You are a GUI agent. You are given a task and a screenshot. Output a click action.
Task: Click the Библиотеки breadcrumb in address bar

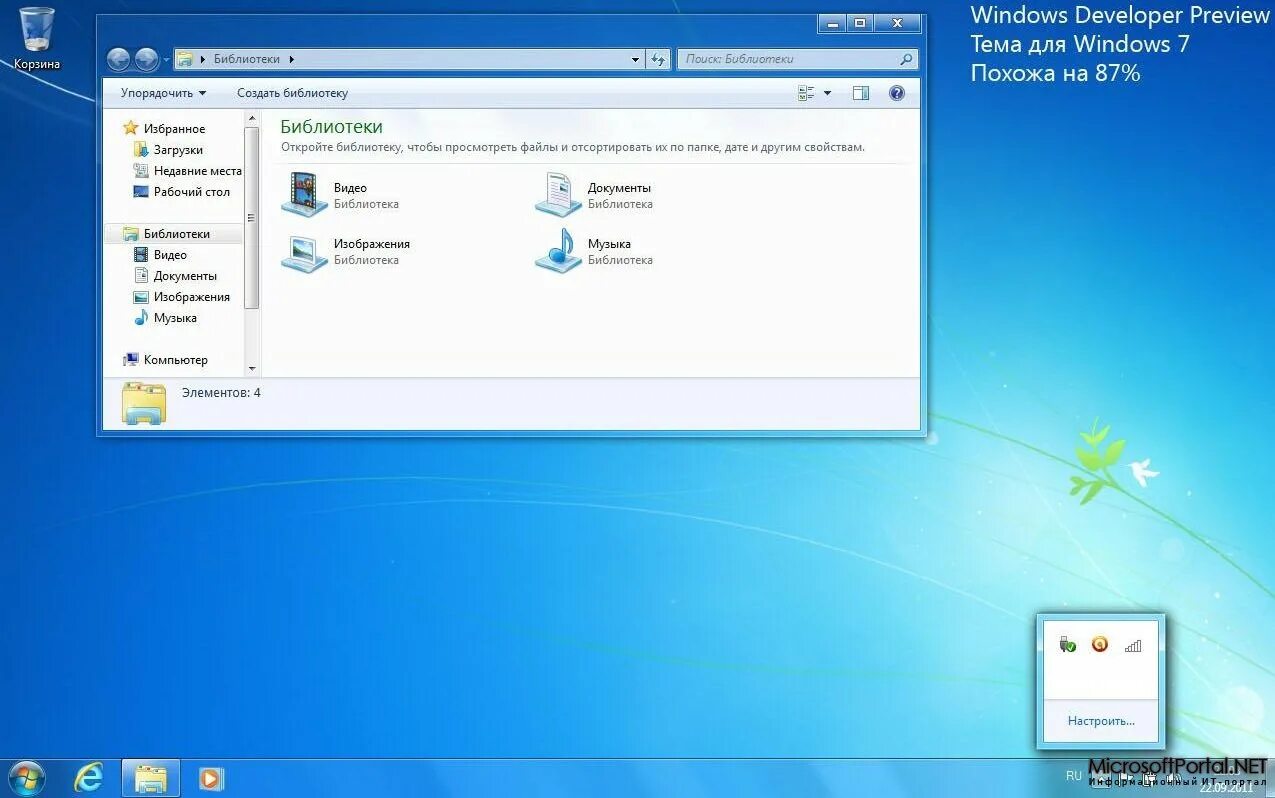[x=247, y=59]
